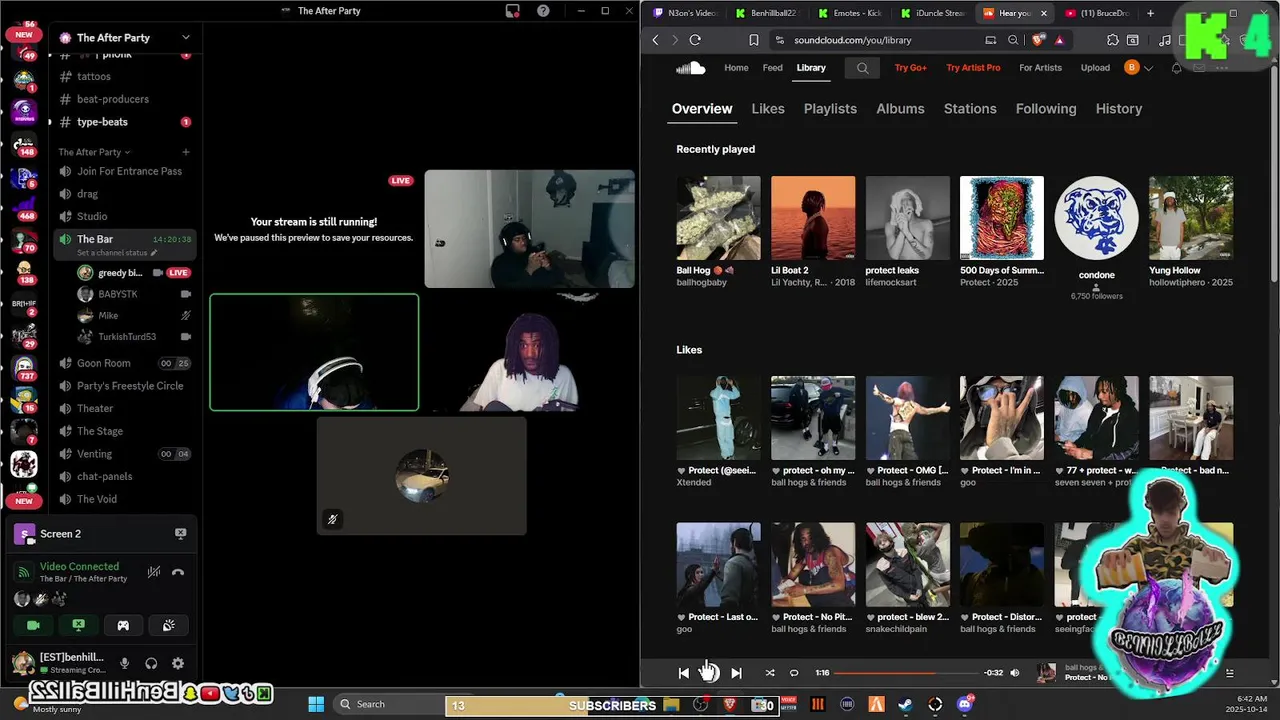Mute the Discord microphone
The image size is (1280, 720).
tap(125, 663)
